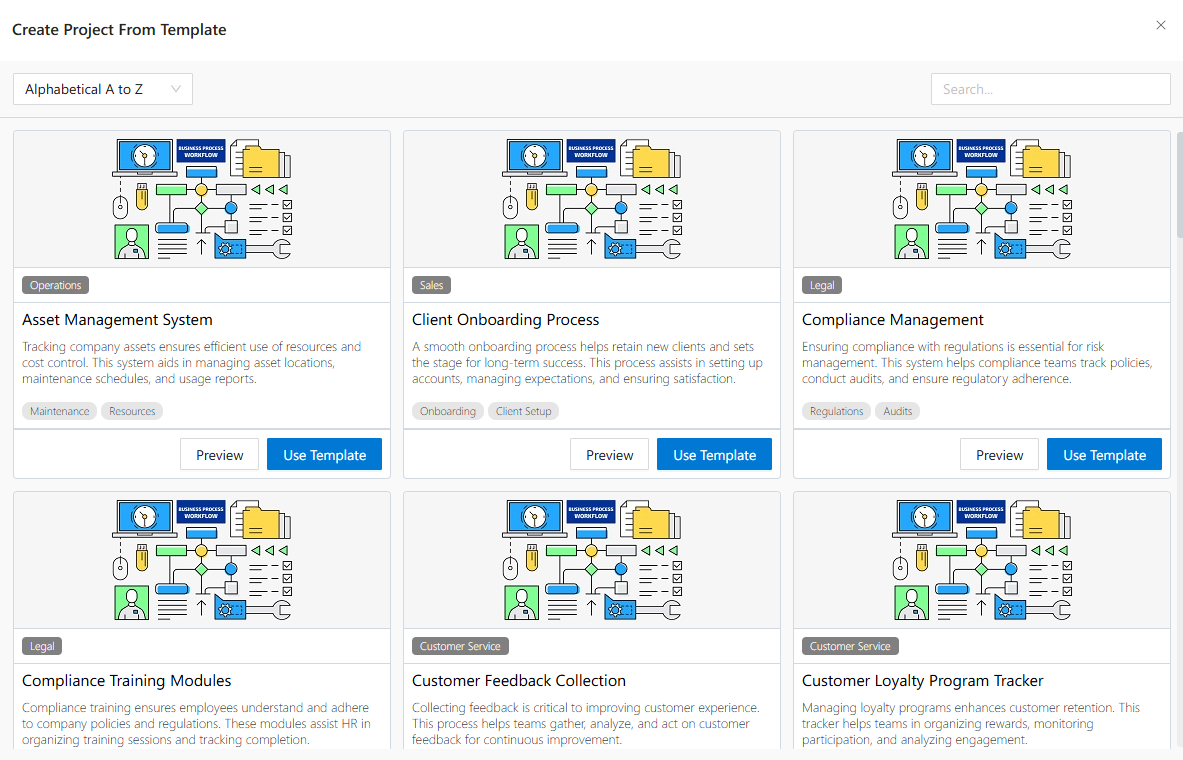Select Customer Service tag on Customer Loyalty Program Tracker
Viewport: 1183px width, 760px height.
pos(850,646)
